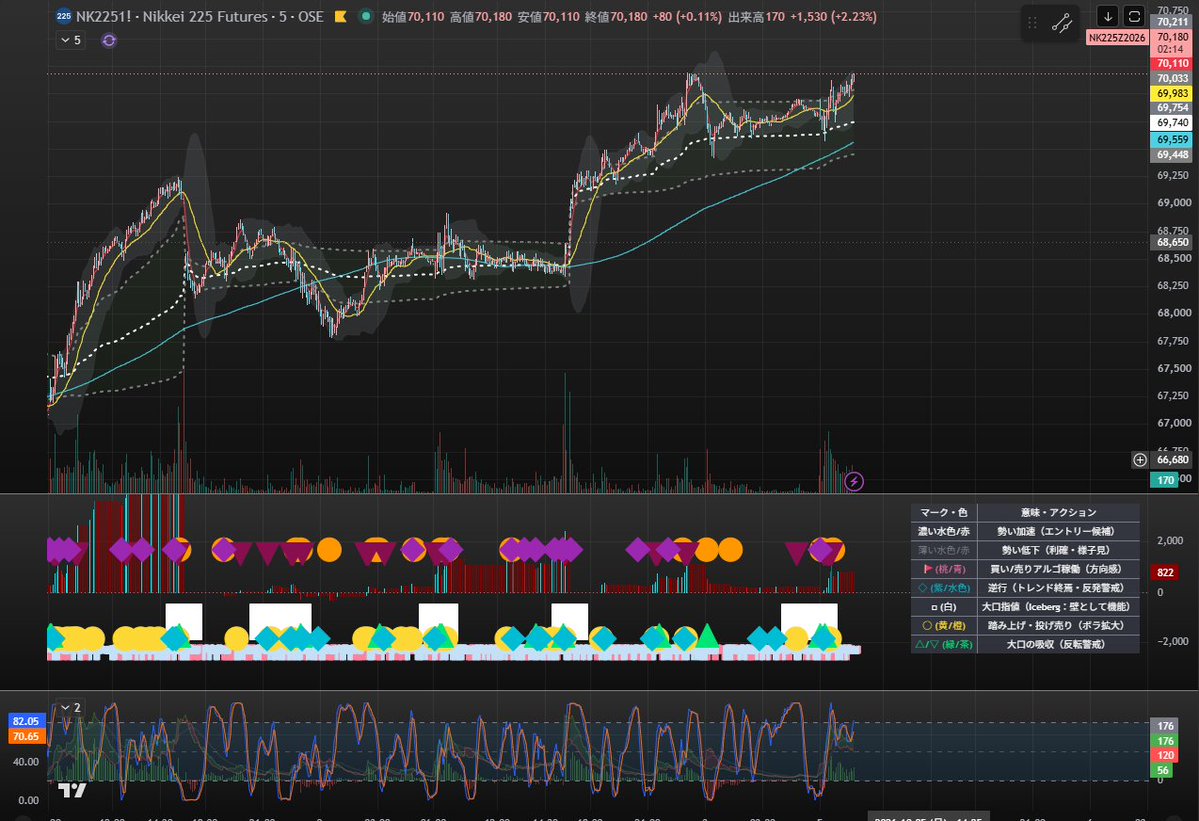Click the triangle (緑/茶) legend cell
Image resolution: width=1199 pixels, height=821 pixels.
pyautogui.click(x=944, y=644)
